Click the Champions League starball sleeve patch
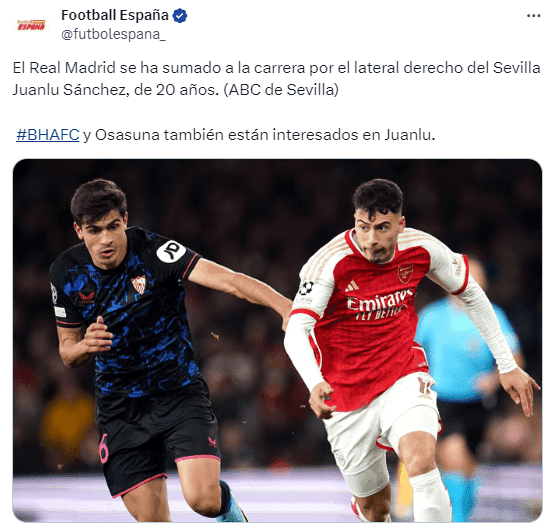Viewport: 555px width, 531px height. pos(306,288)
